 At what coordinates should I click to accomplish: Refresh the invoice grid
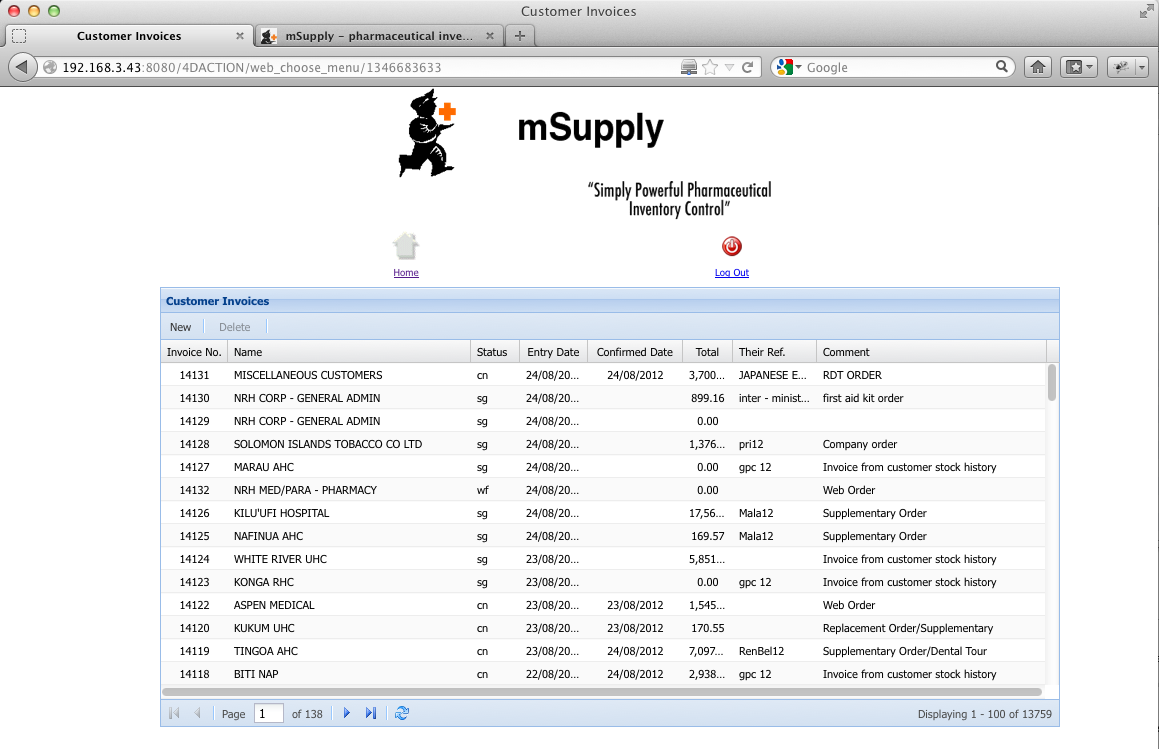402,714
